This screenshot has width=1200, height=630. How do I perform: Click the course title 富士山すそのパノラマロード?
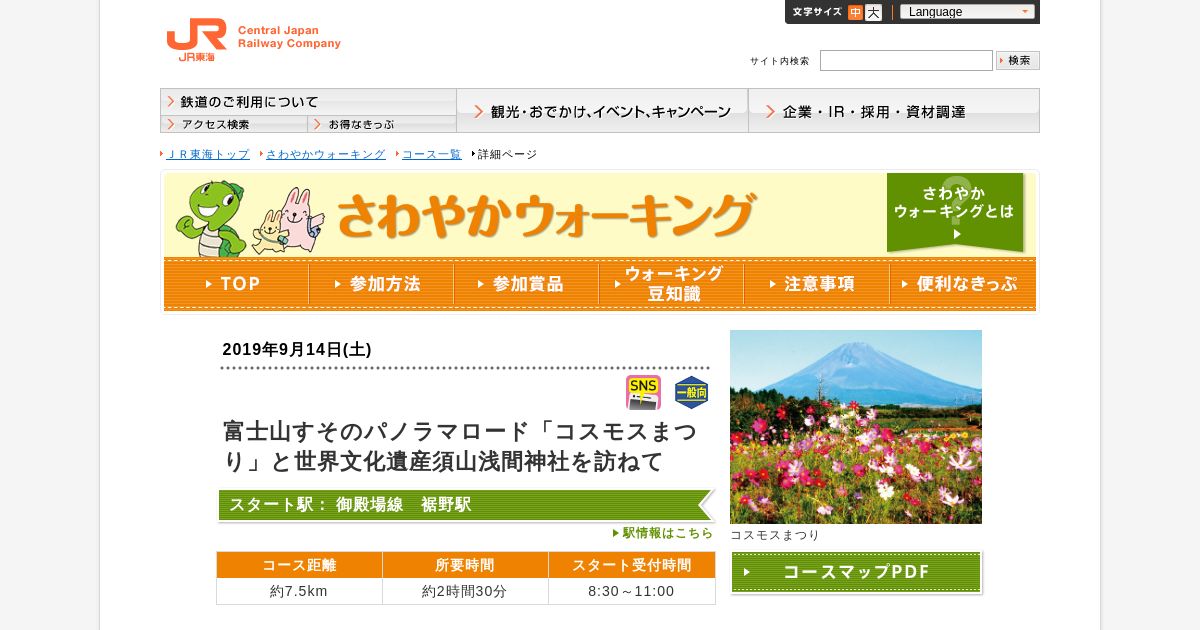(x=461, y=447)
